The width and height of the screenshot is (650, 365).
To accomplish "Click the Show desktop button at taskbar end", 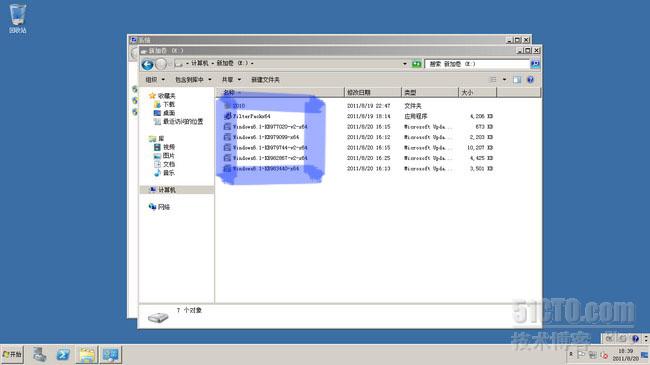I will click(x=645, y=355).
